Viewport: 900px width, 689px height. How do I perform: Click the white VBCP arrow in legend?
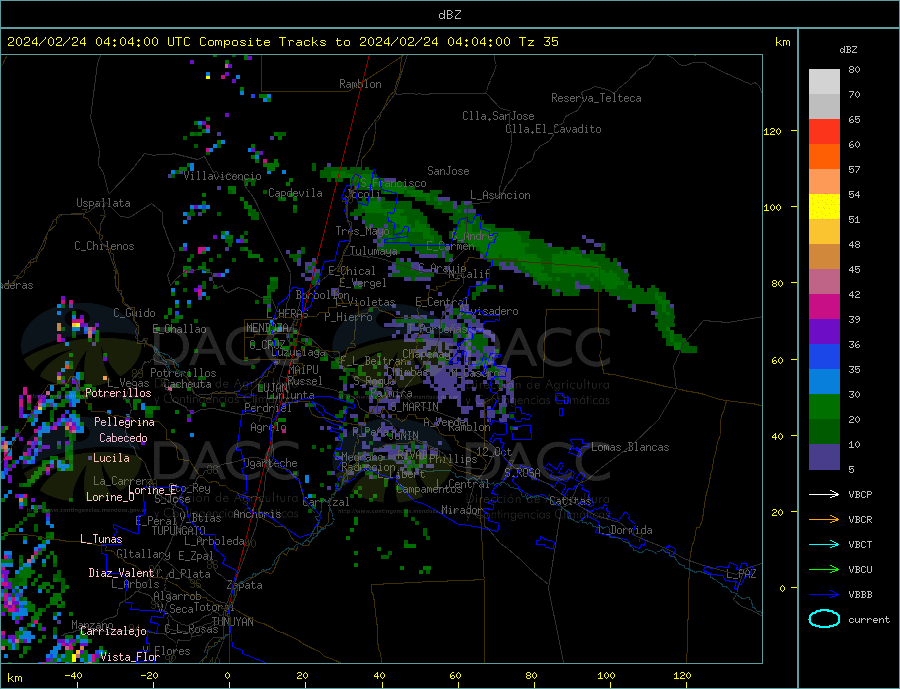(825, 494)
